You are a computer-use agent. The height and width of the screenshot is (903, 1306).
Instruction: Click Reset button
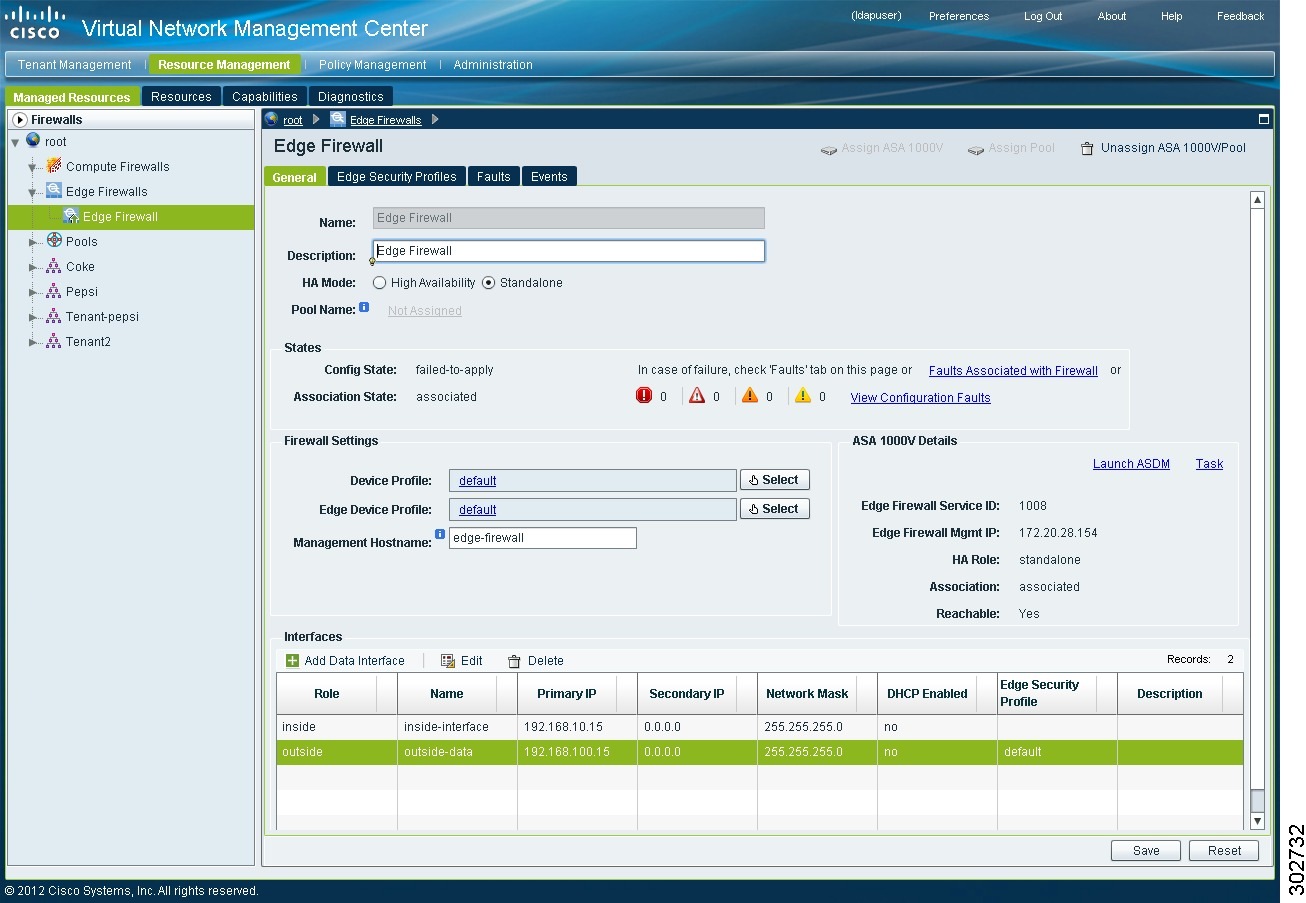[x=1224, y=850]
